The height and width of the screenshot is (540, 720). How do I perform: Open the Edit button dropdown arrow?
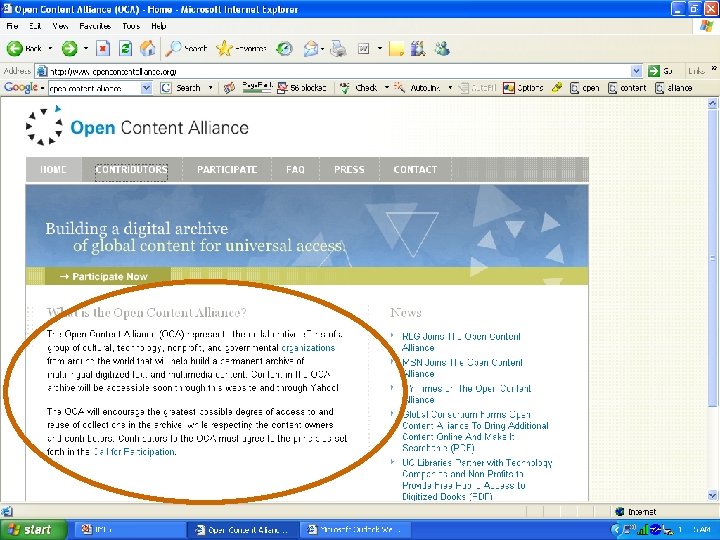[380, 48]
